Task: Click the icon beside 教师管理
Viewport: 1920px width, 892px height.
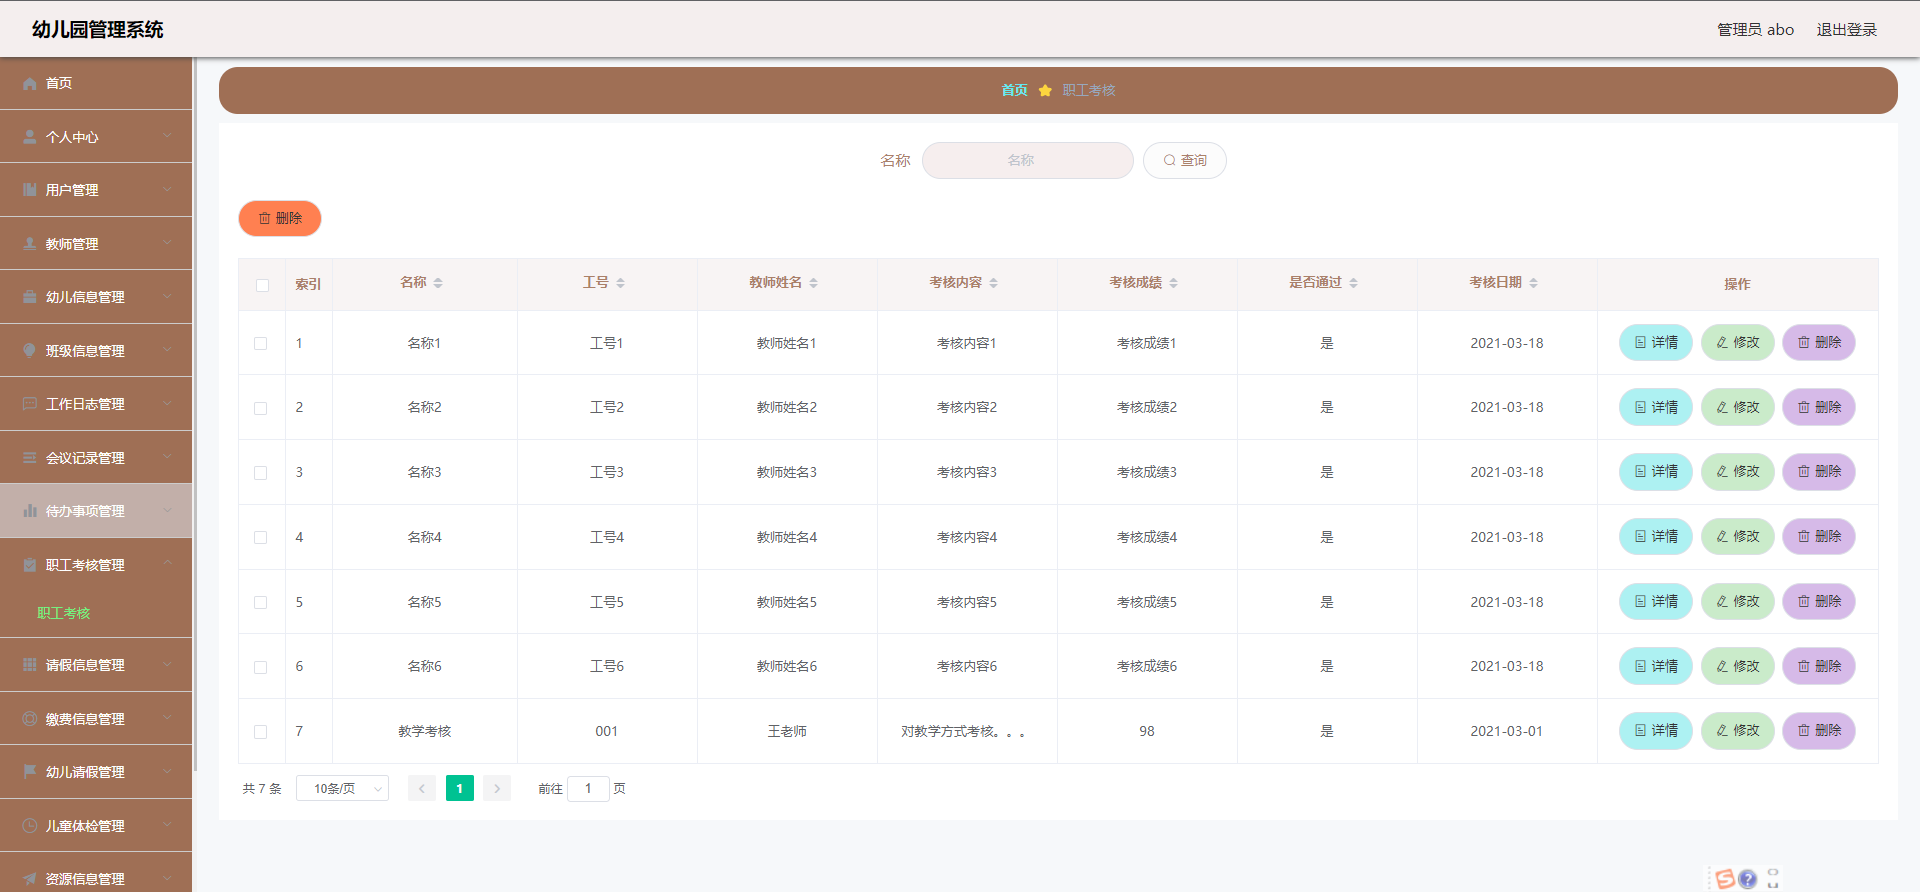Action: tap(30, 244)
